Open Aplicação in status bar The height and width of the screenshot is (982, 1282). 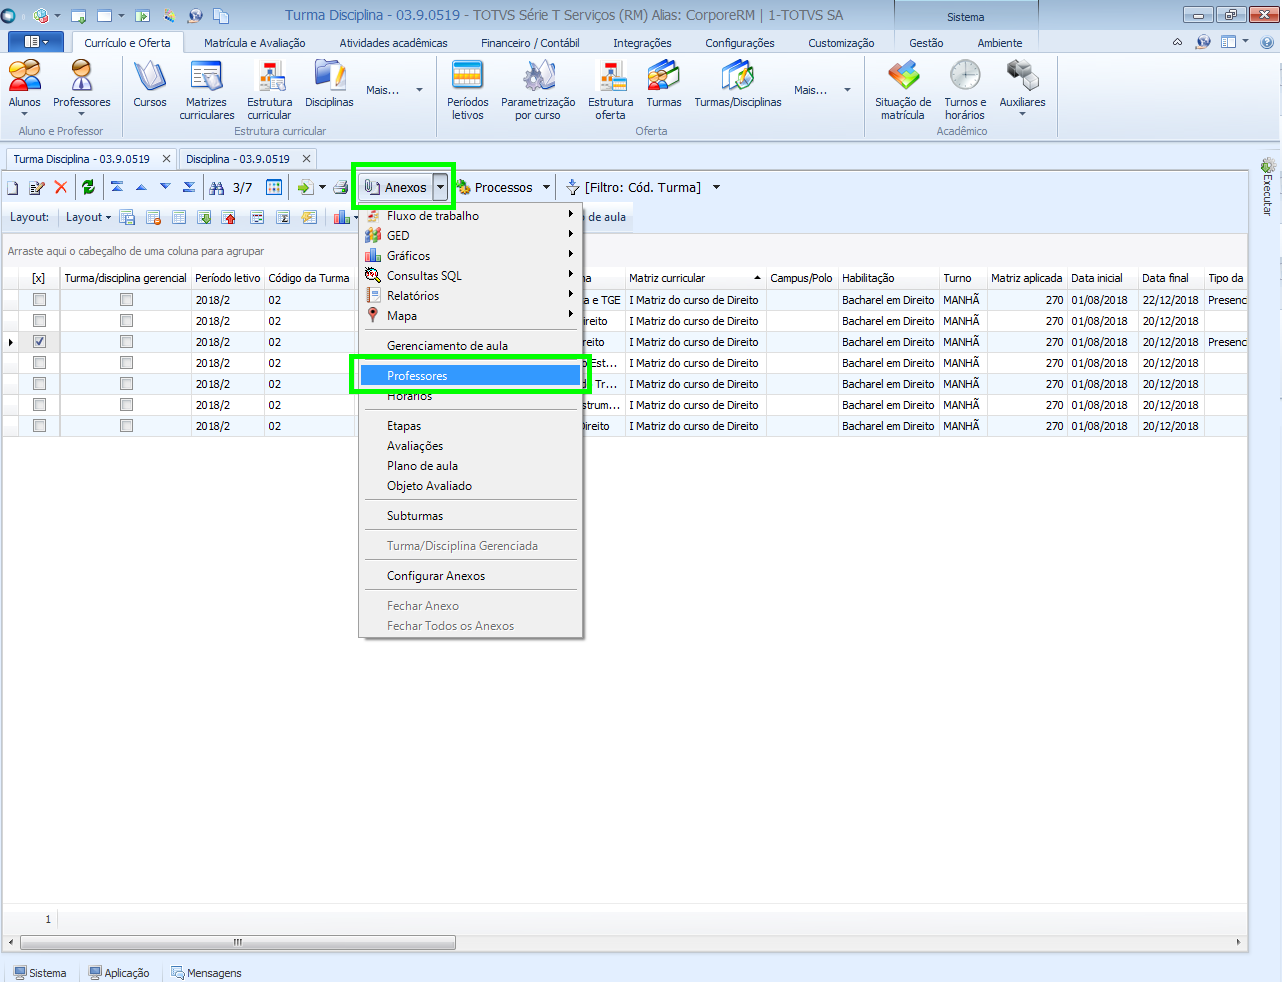point(119,973)
